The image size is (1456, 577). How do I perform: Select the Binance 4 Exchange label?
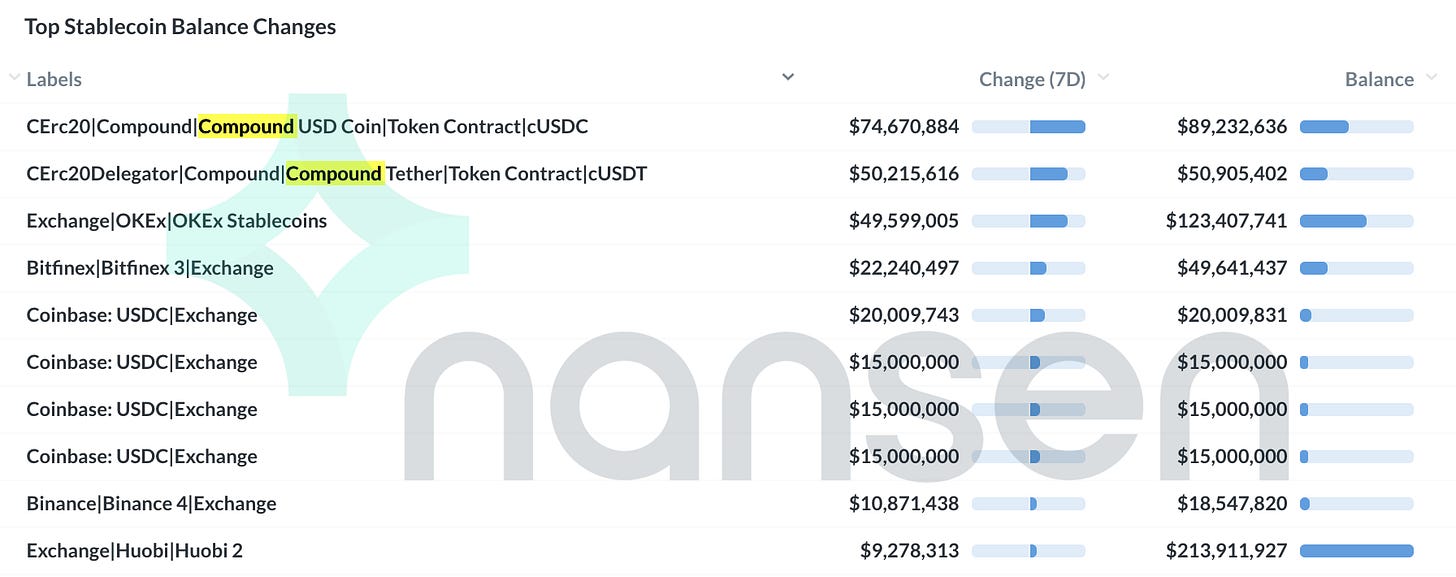[x=151, y=503]
